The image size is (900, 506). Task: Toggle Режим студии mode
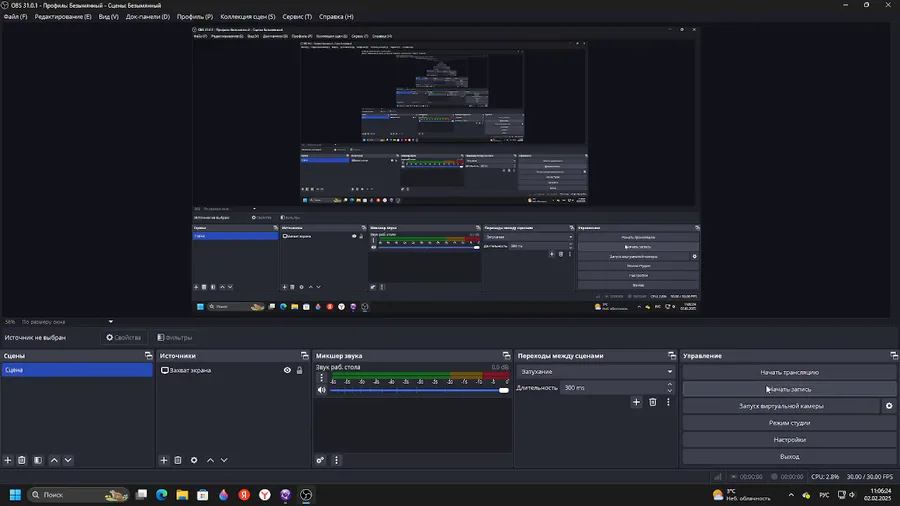tap(789, 423)
